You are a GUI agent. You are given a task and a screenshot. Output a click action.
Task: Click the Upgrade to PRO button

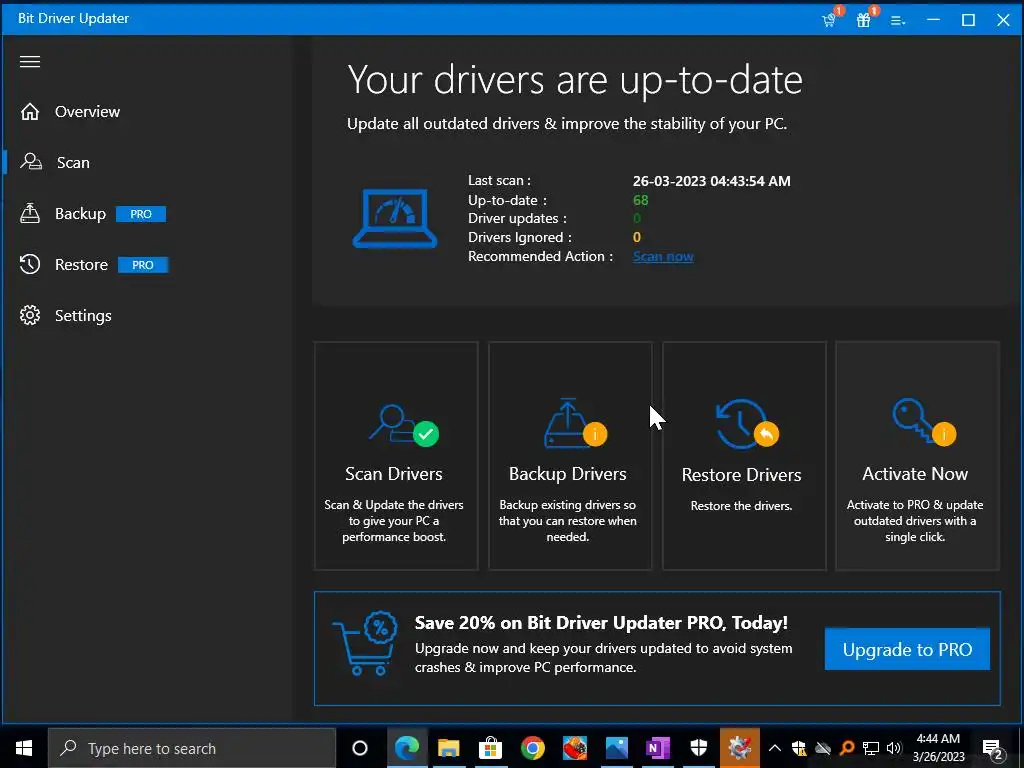click(907, 649)
